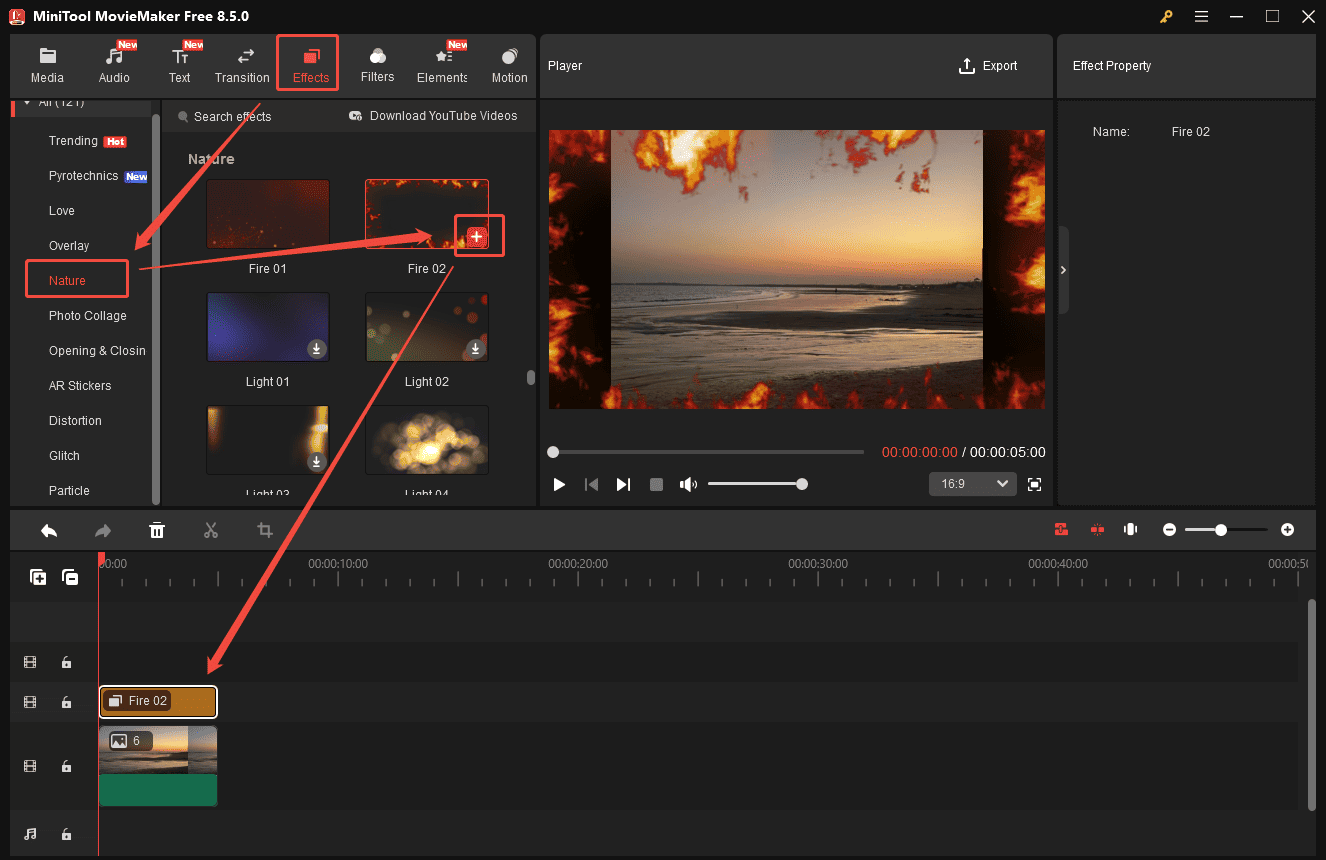Switch to the Transition tab

click(241, 62)
